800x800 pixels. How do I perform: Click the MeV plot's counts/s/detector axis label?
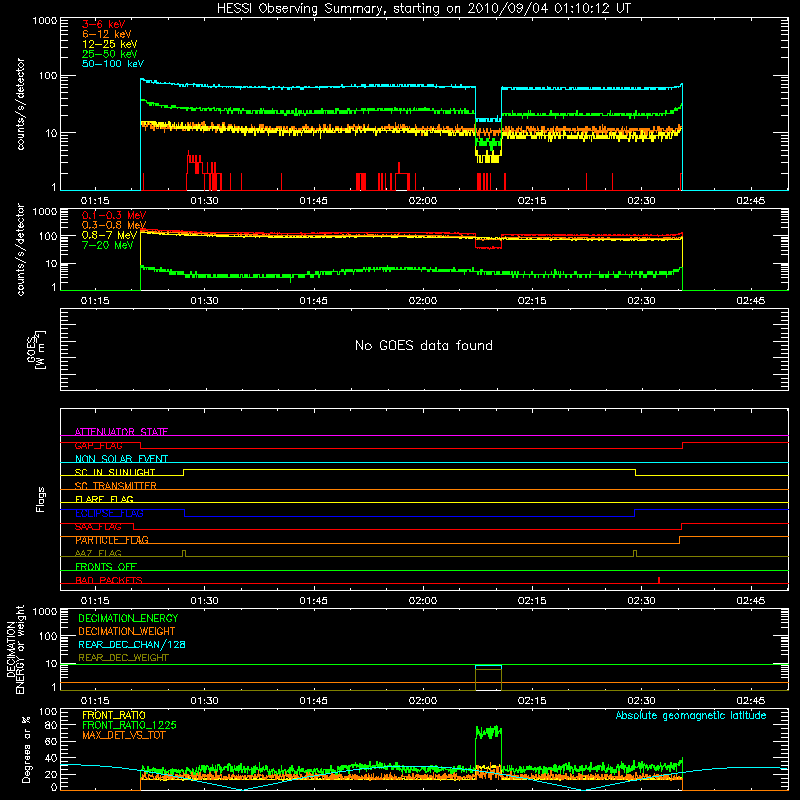pyautogui.click(x=21, y=249)
